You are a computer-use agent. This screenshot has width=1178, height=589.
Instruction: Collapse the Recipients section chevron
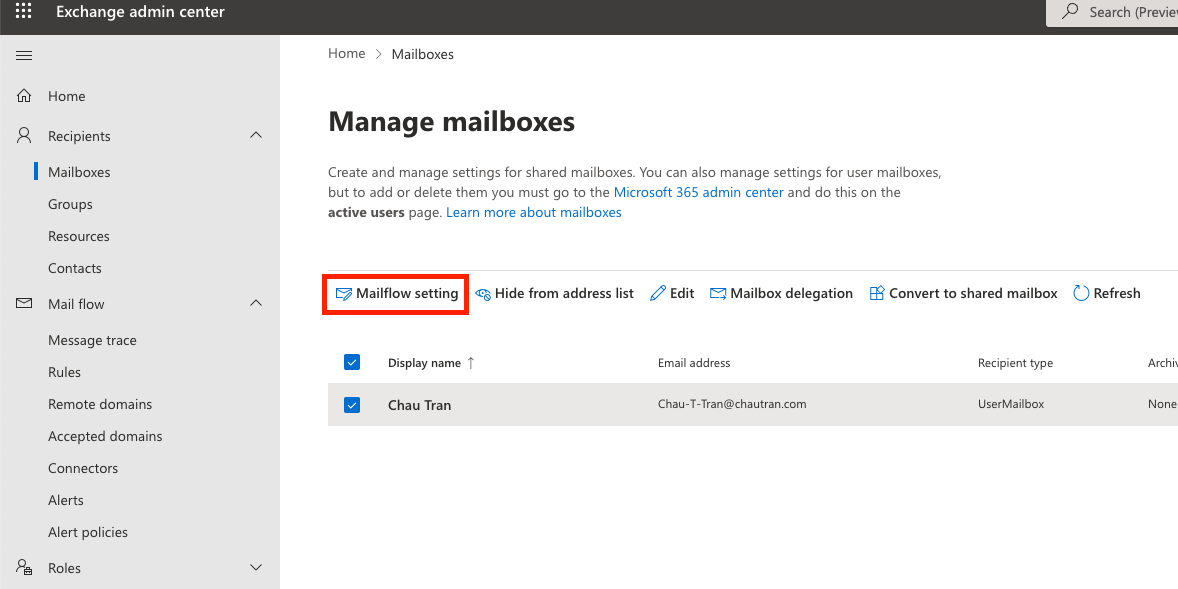[255, 135]
